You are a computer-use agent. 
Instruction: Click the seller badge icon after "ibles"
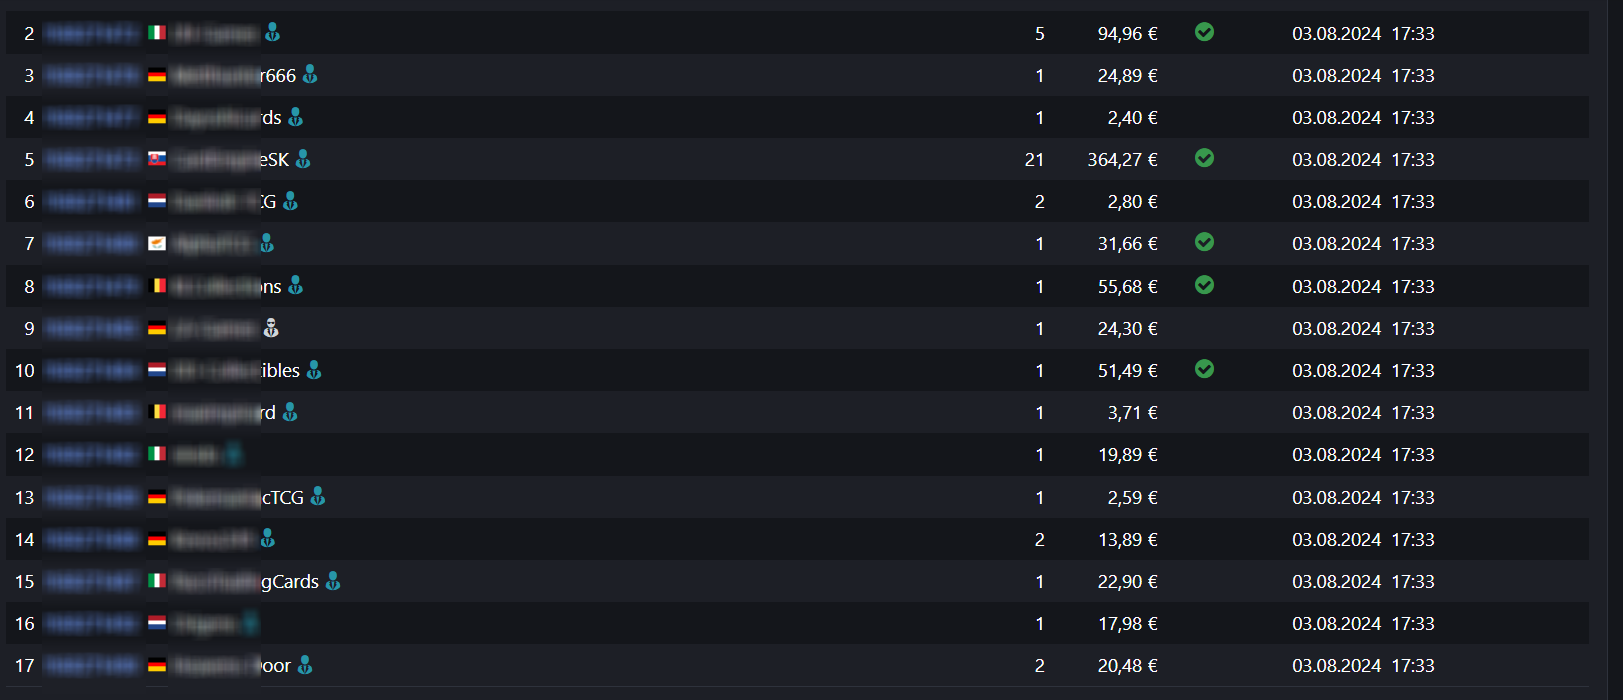(314, 370)
